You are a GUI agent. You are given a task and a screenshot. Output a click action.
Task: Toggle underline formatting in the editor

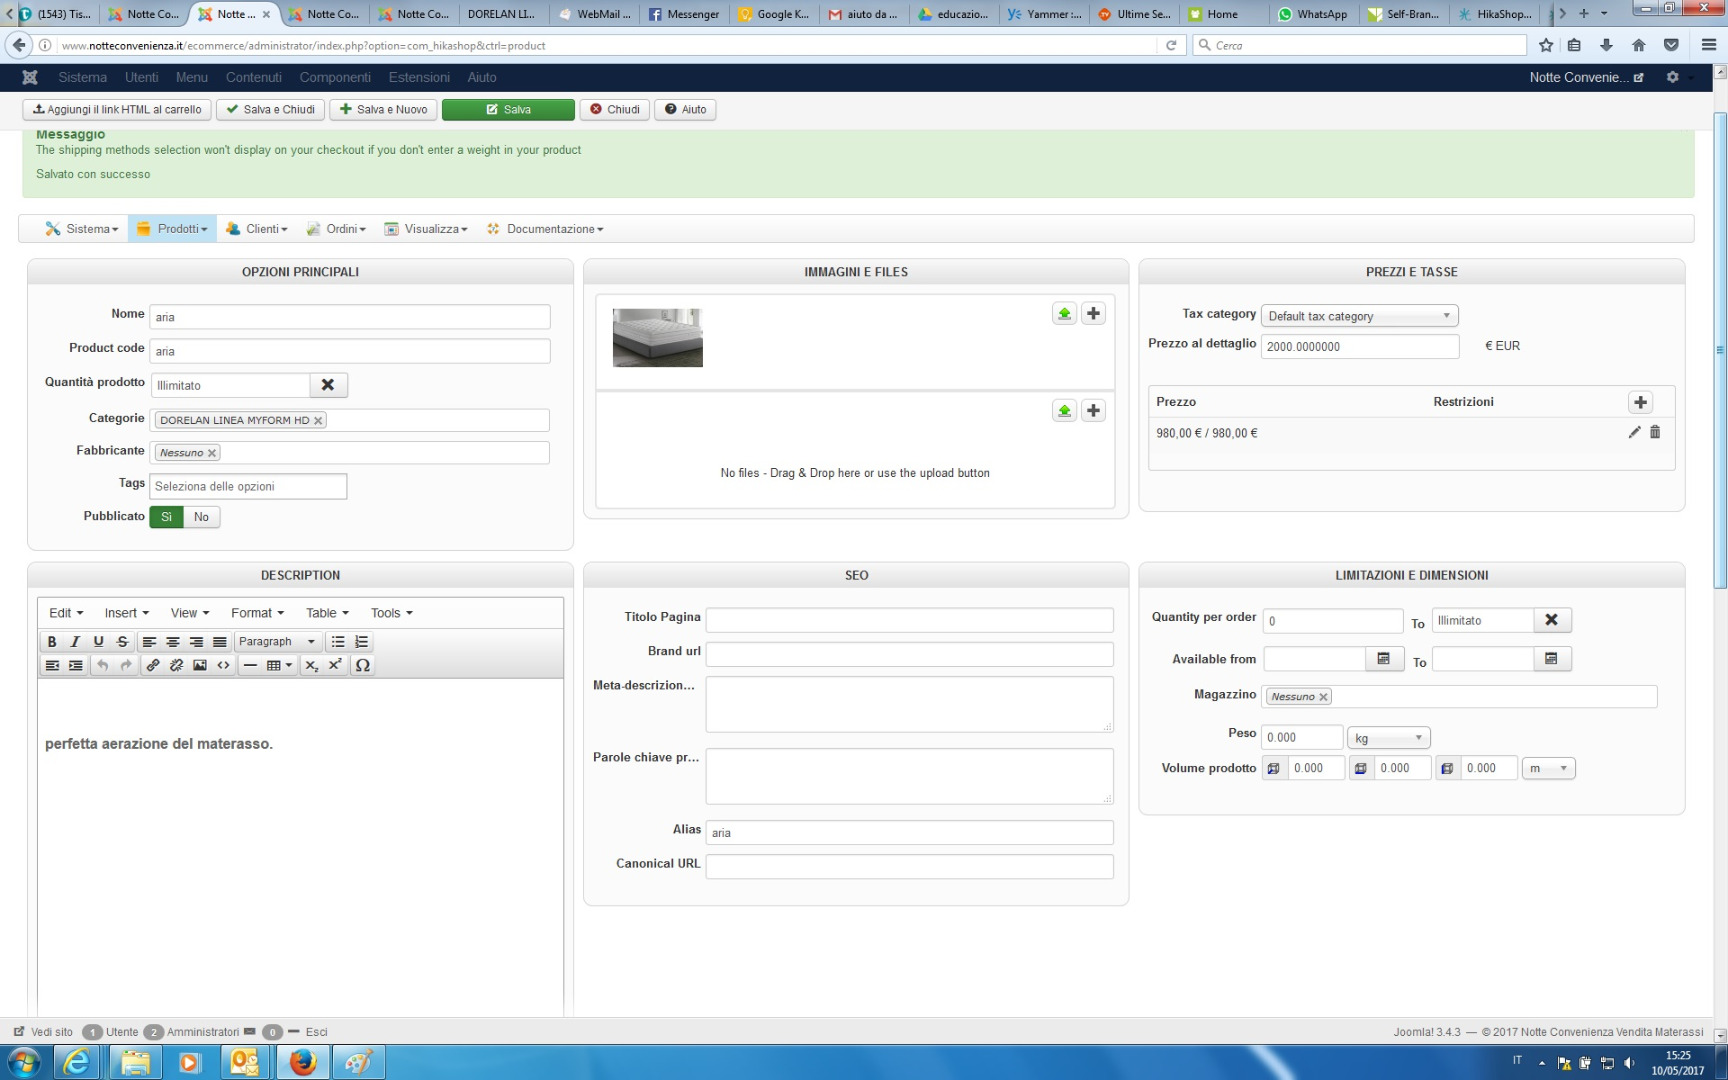tap(98, 642)
